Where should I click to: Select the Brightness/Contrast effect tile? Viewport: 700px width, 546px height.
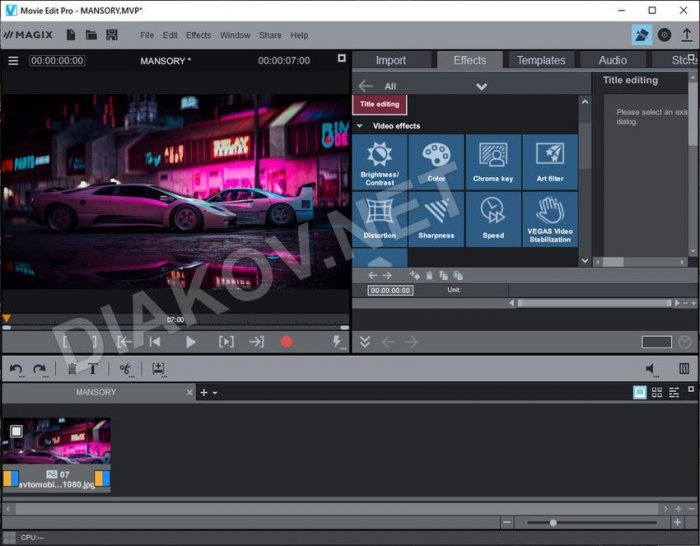click(379, 162)
